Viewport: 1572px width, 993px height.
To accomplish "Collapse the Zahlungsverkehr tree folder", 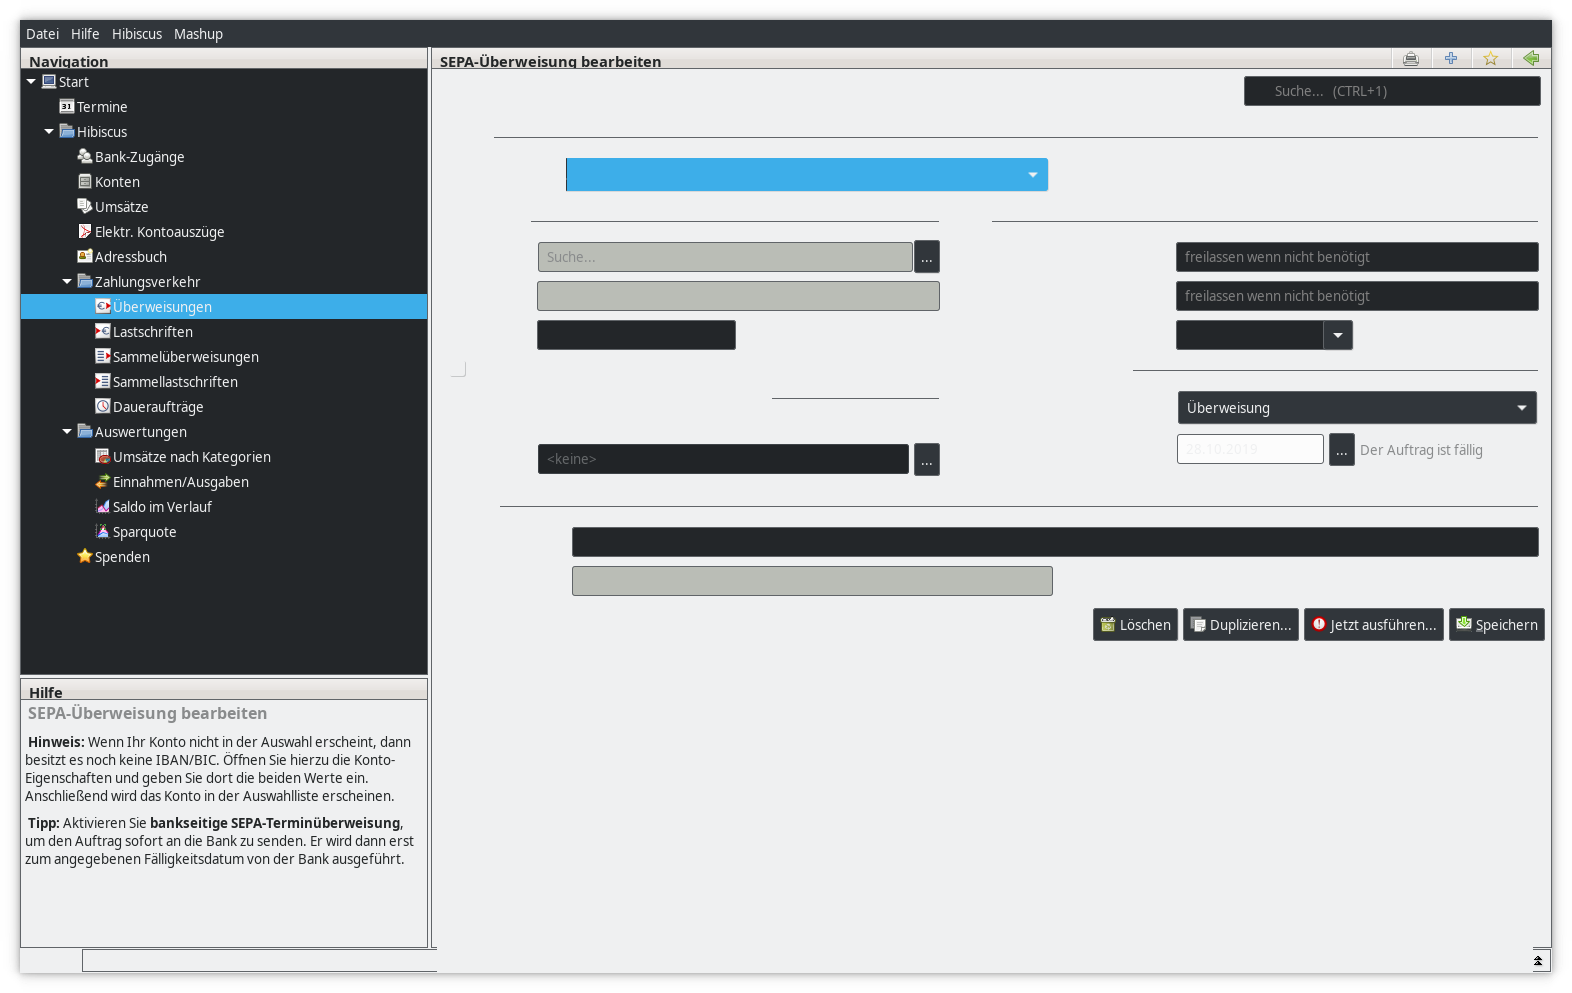I will click(x=67, y=282).
